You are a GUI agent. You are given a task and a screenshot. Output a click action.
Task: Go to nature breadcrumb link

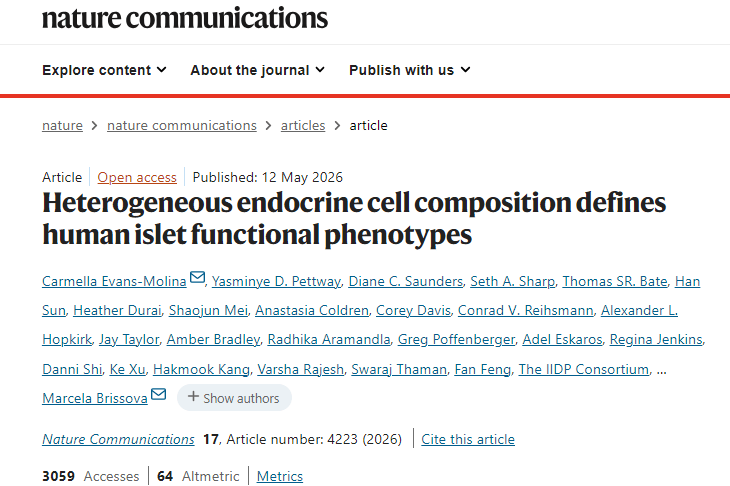62,126
